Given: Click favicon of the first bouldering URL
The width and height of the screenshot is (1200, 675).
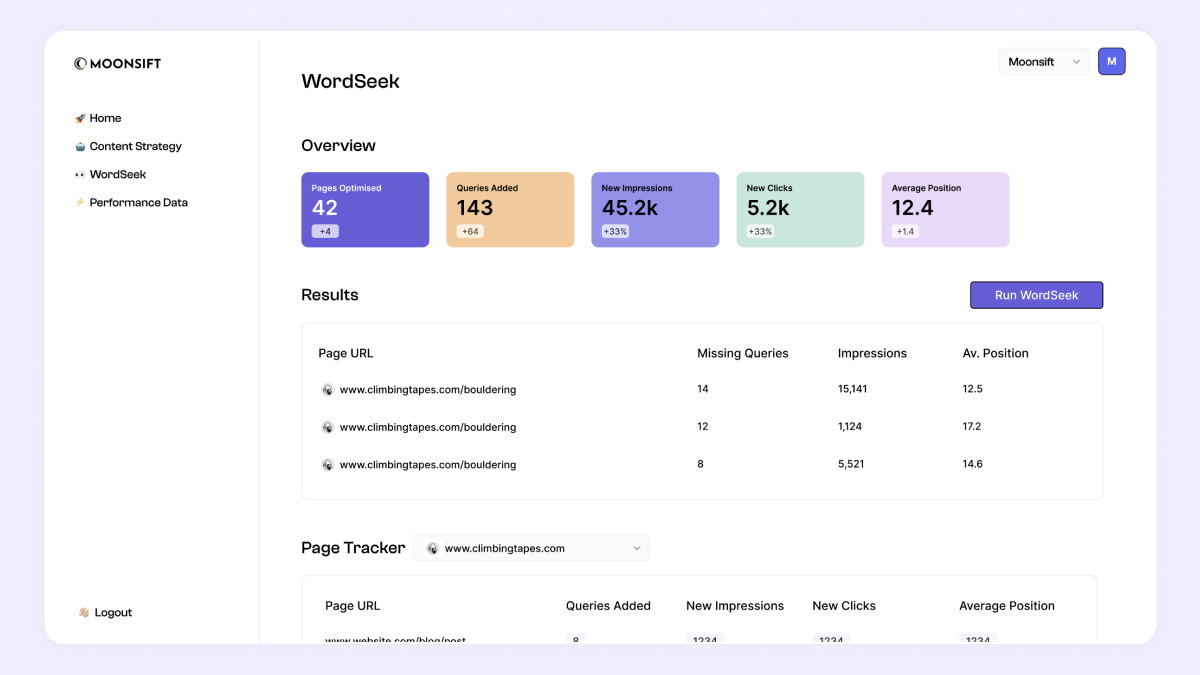Looking at the screenshot, I should tap(327, 390).
